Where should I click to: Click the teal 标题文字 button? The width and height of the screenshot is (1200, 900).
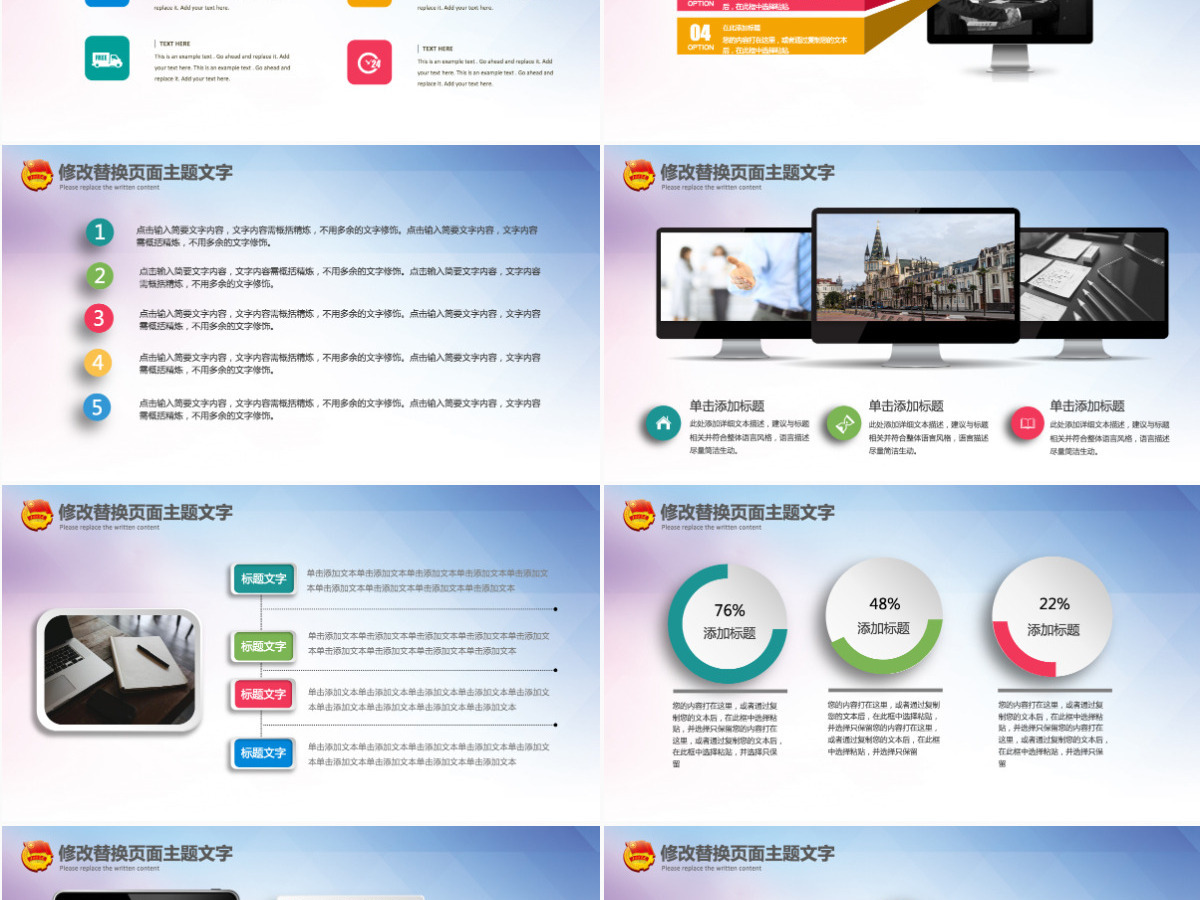(263, 578)
